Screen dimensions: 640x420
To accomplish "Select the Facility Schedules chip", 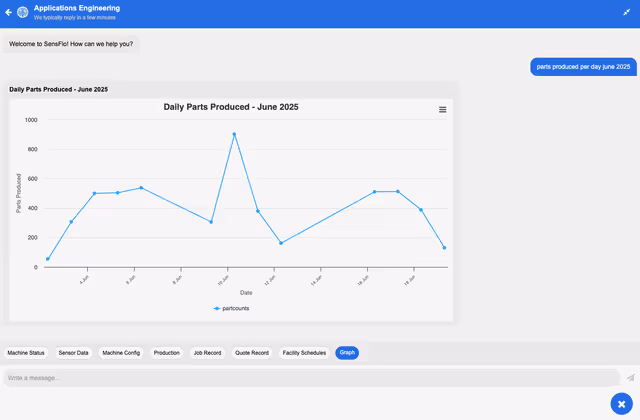I will pos(304,353).
